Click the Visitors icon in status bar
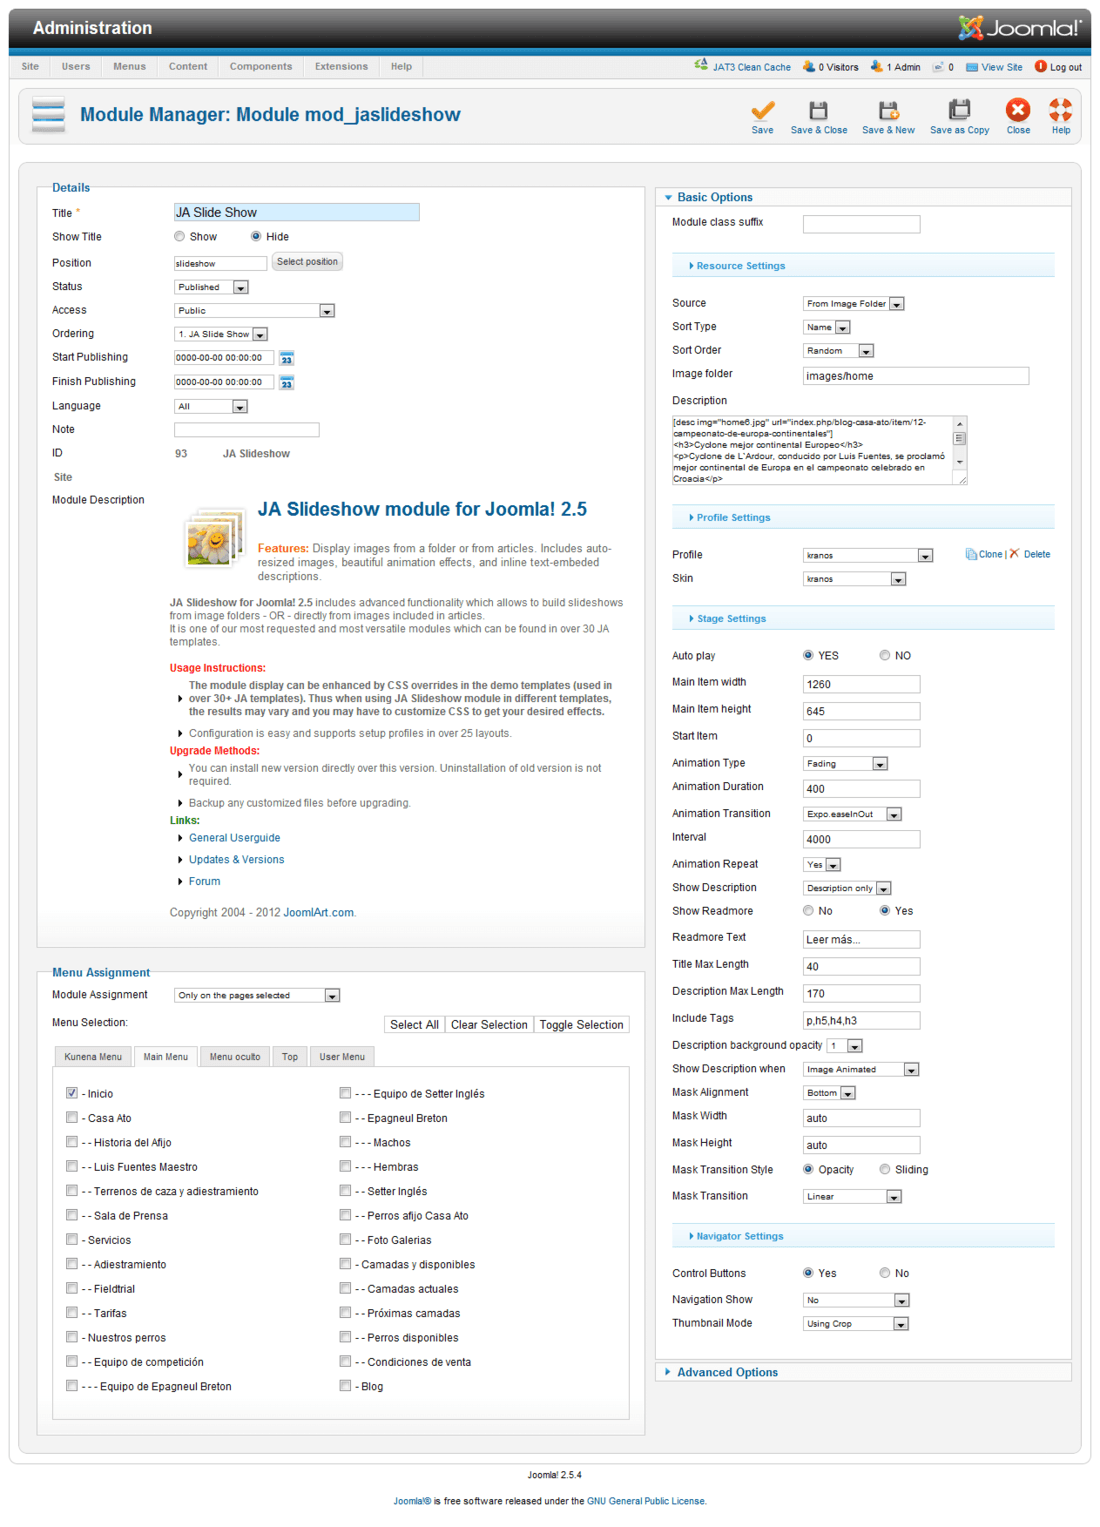1100x1527 pixels. 809,66
